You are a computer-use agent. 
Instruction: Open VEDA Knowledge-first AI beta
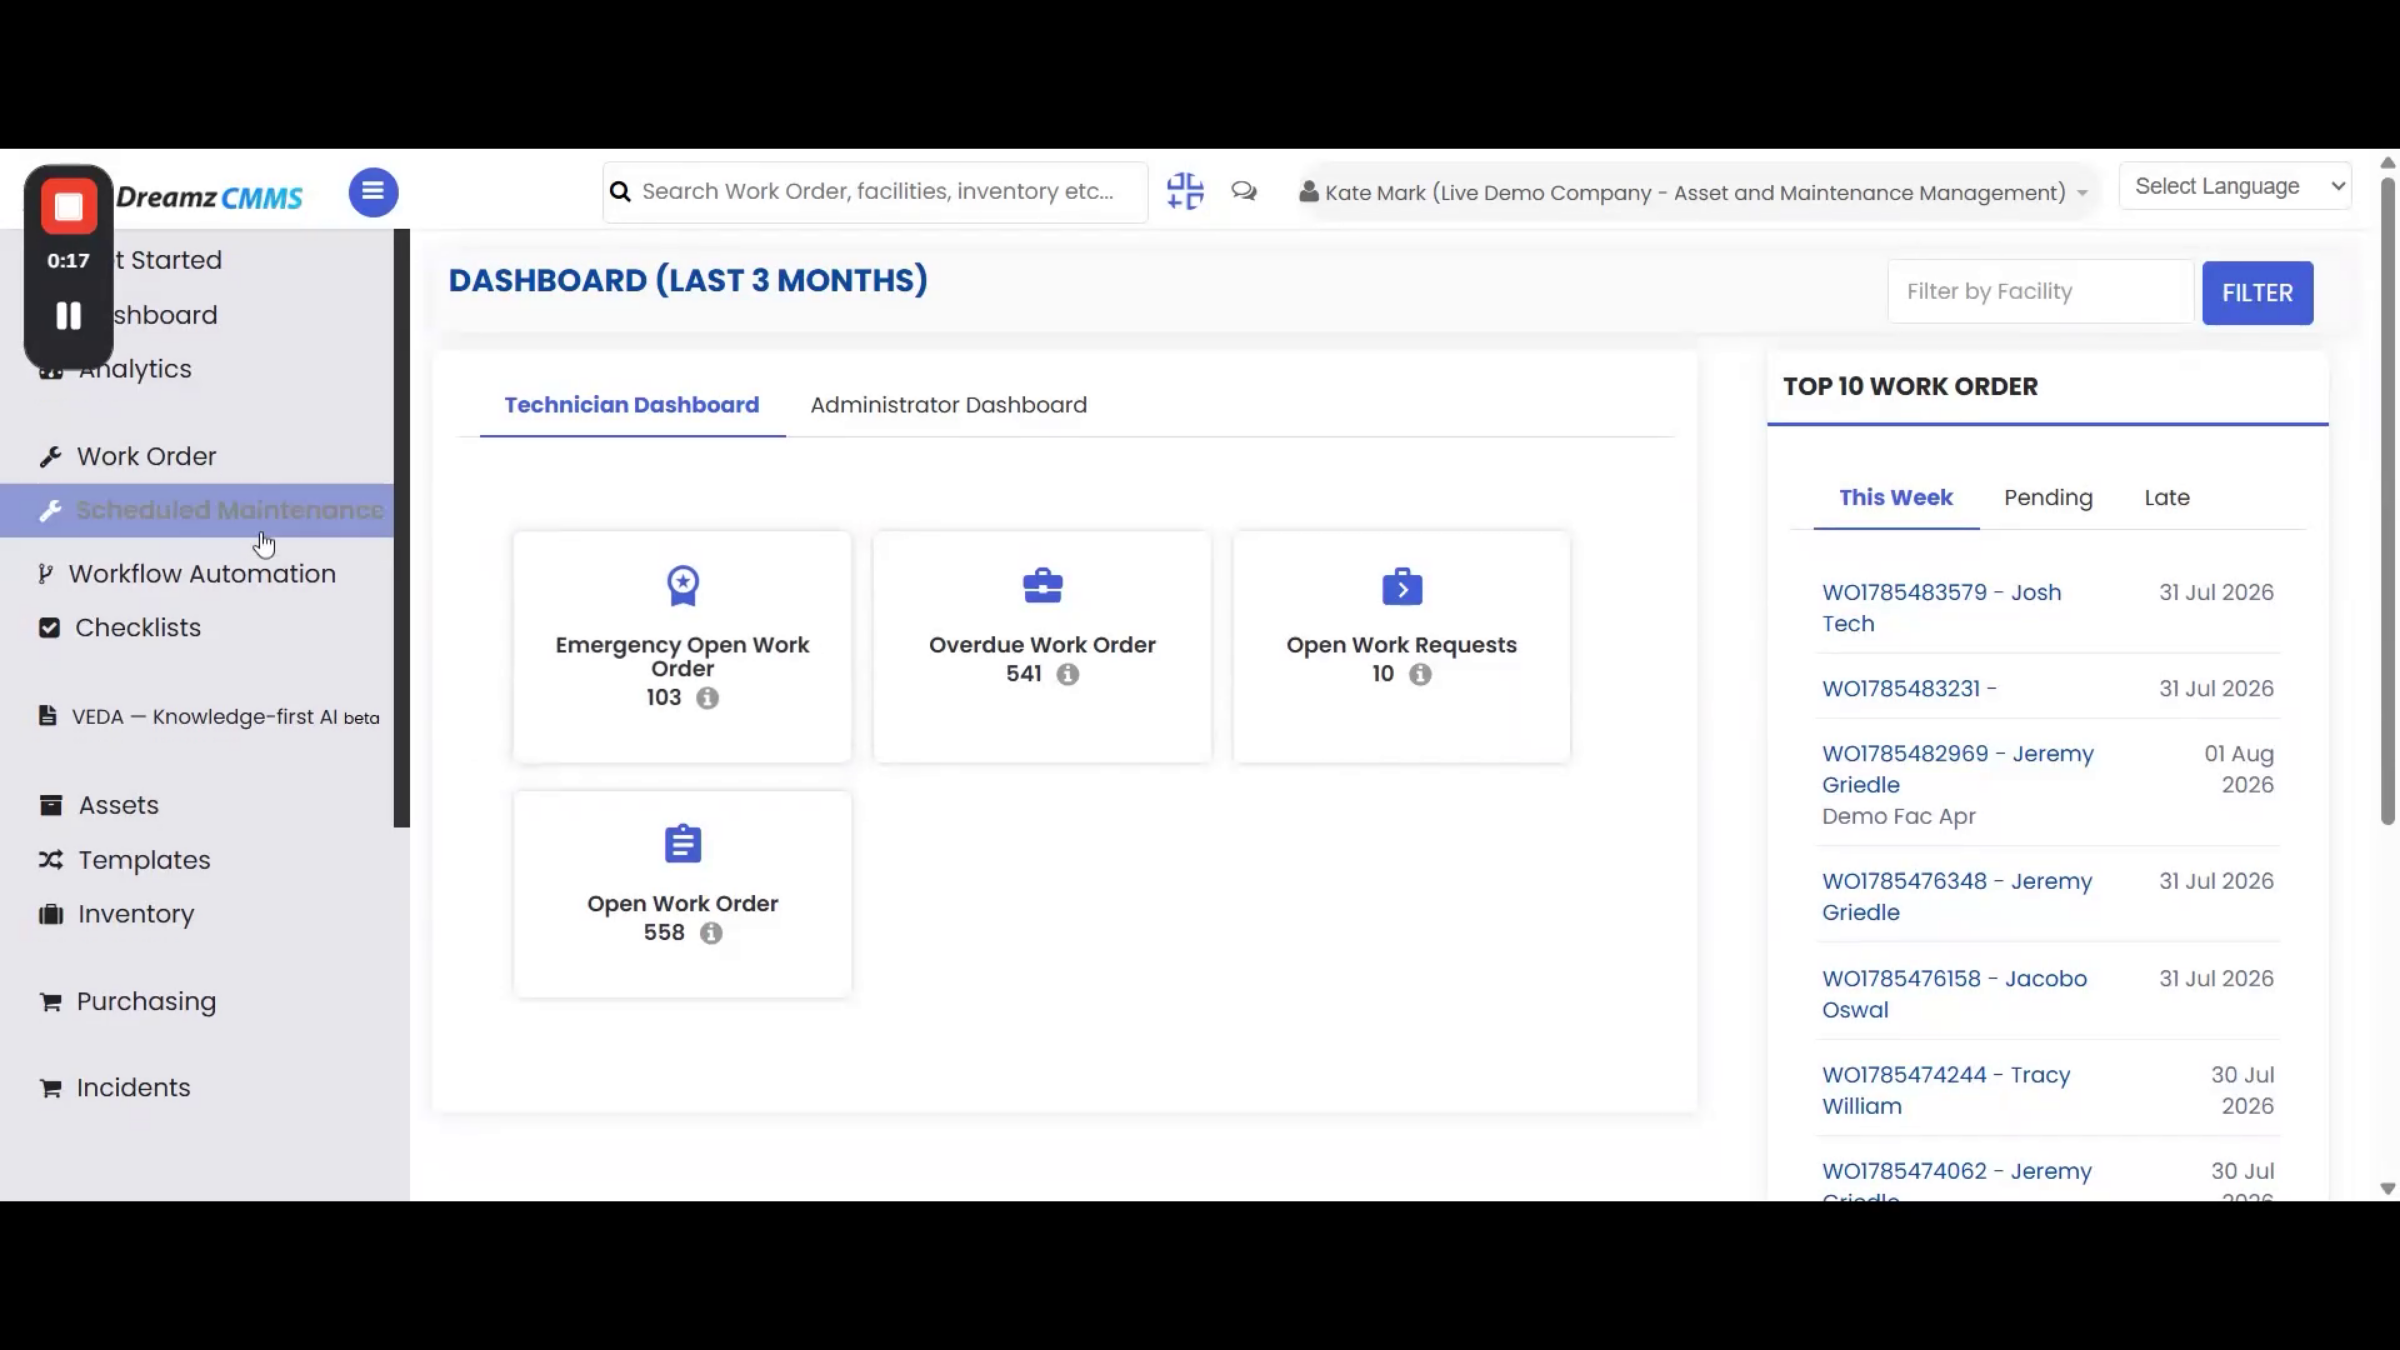pyautogui.click(x=225, y=717)
